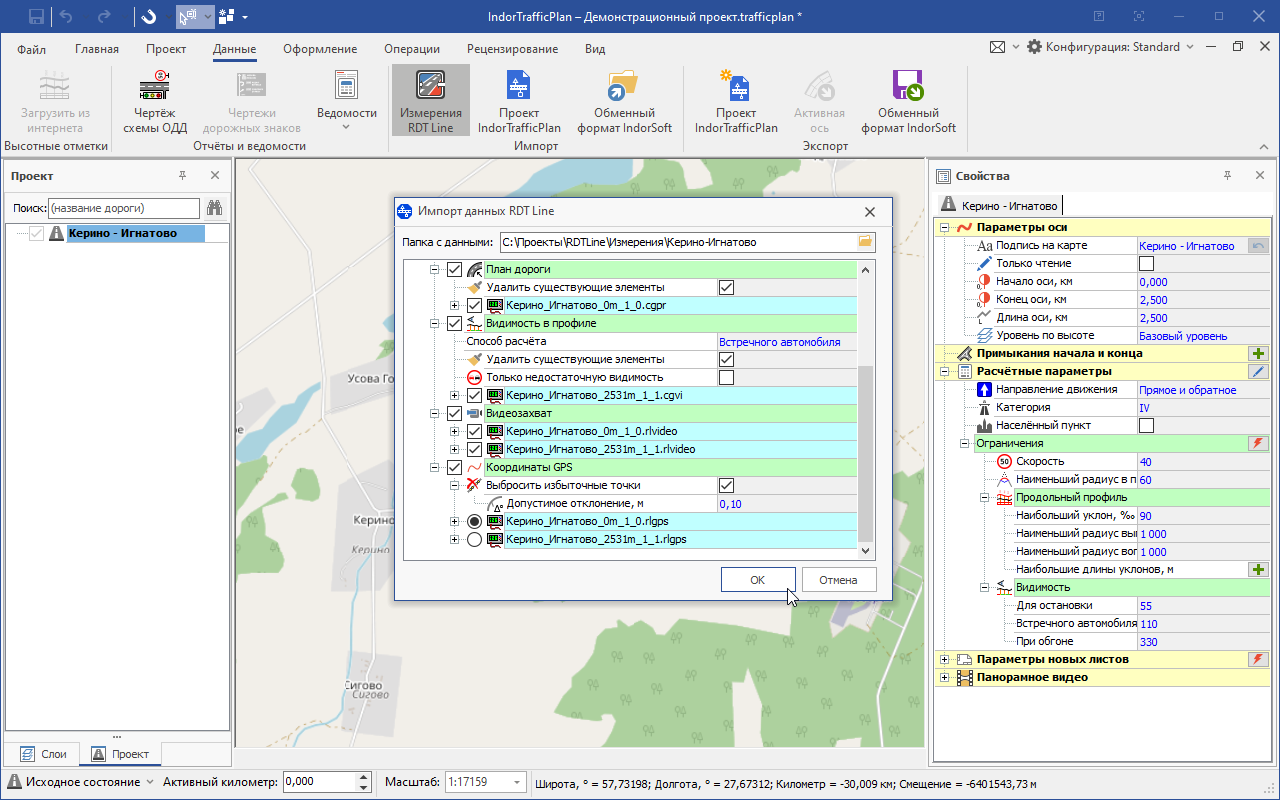Uncheck Выбросить избыточные точки checkbox
The width and height of the screenshot is (1280, 800).
[x=727, y=486]
